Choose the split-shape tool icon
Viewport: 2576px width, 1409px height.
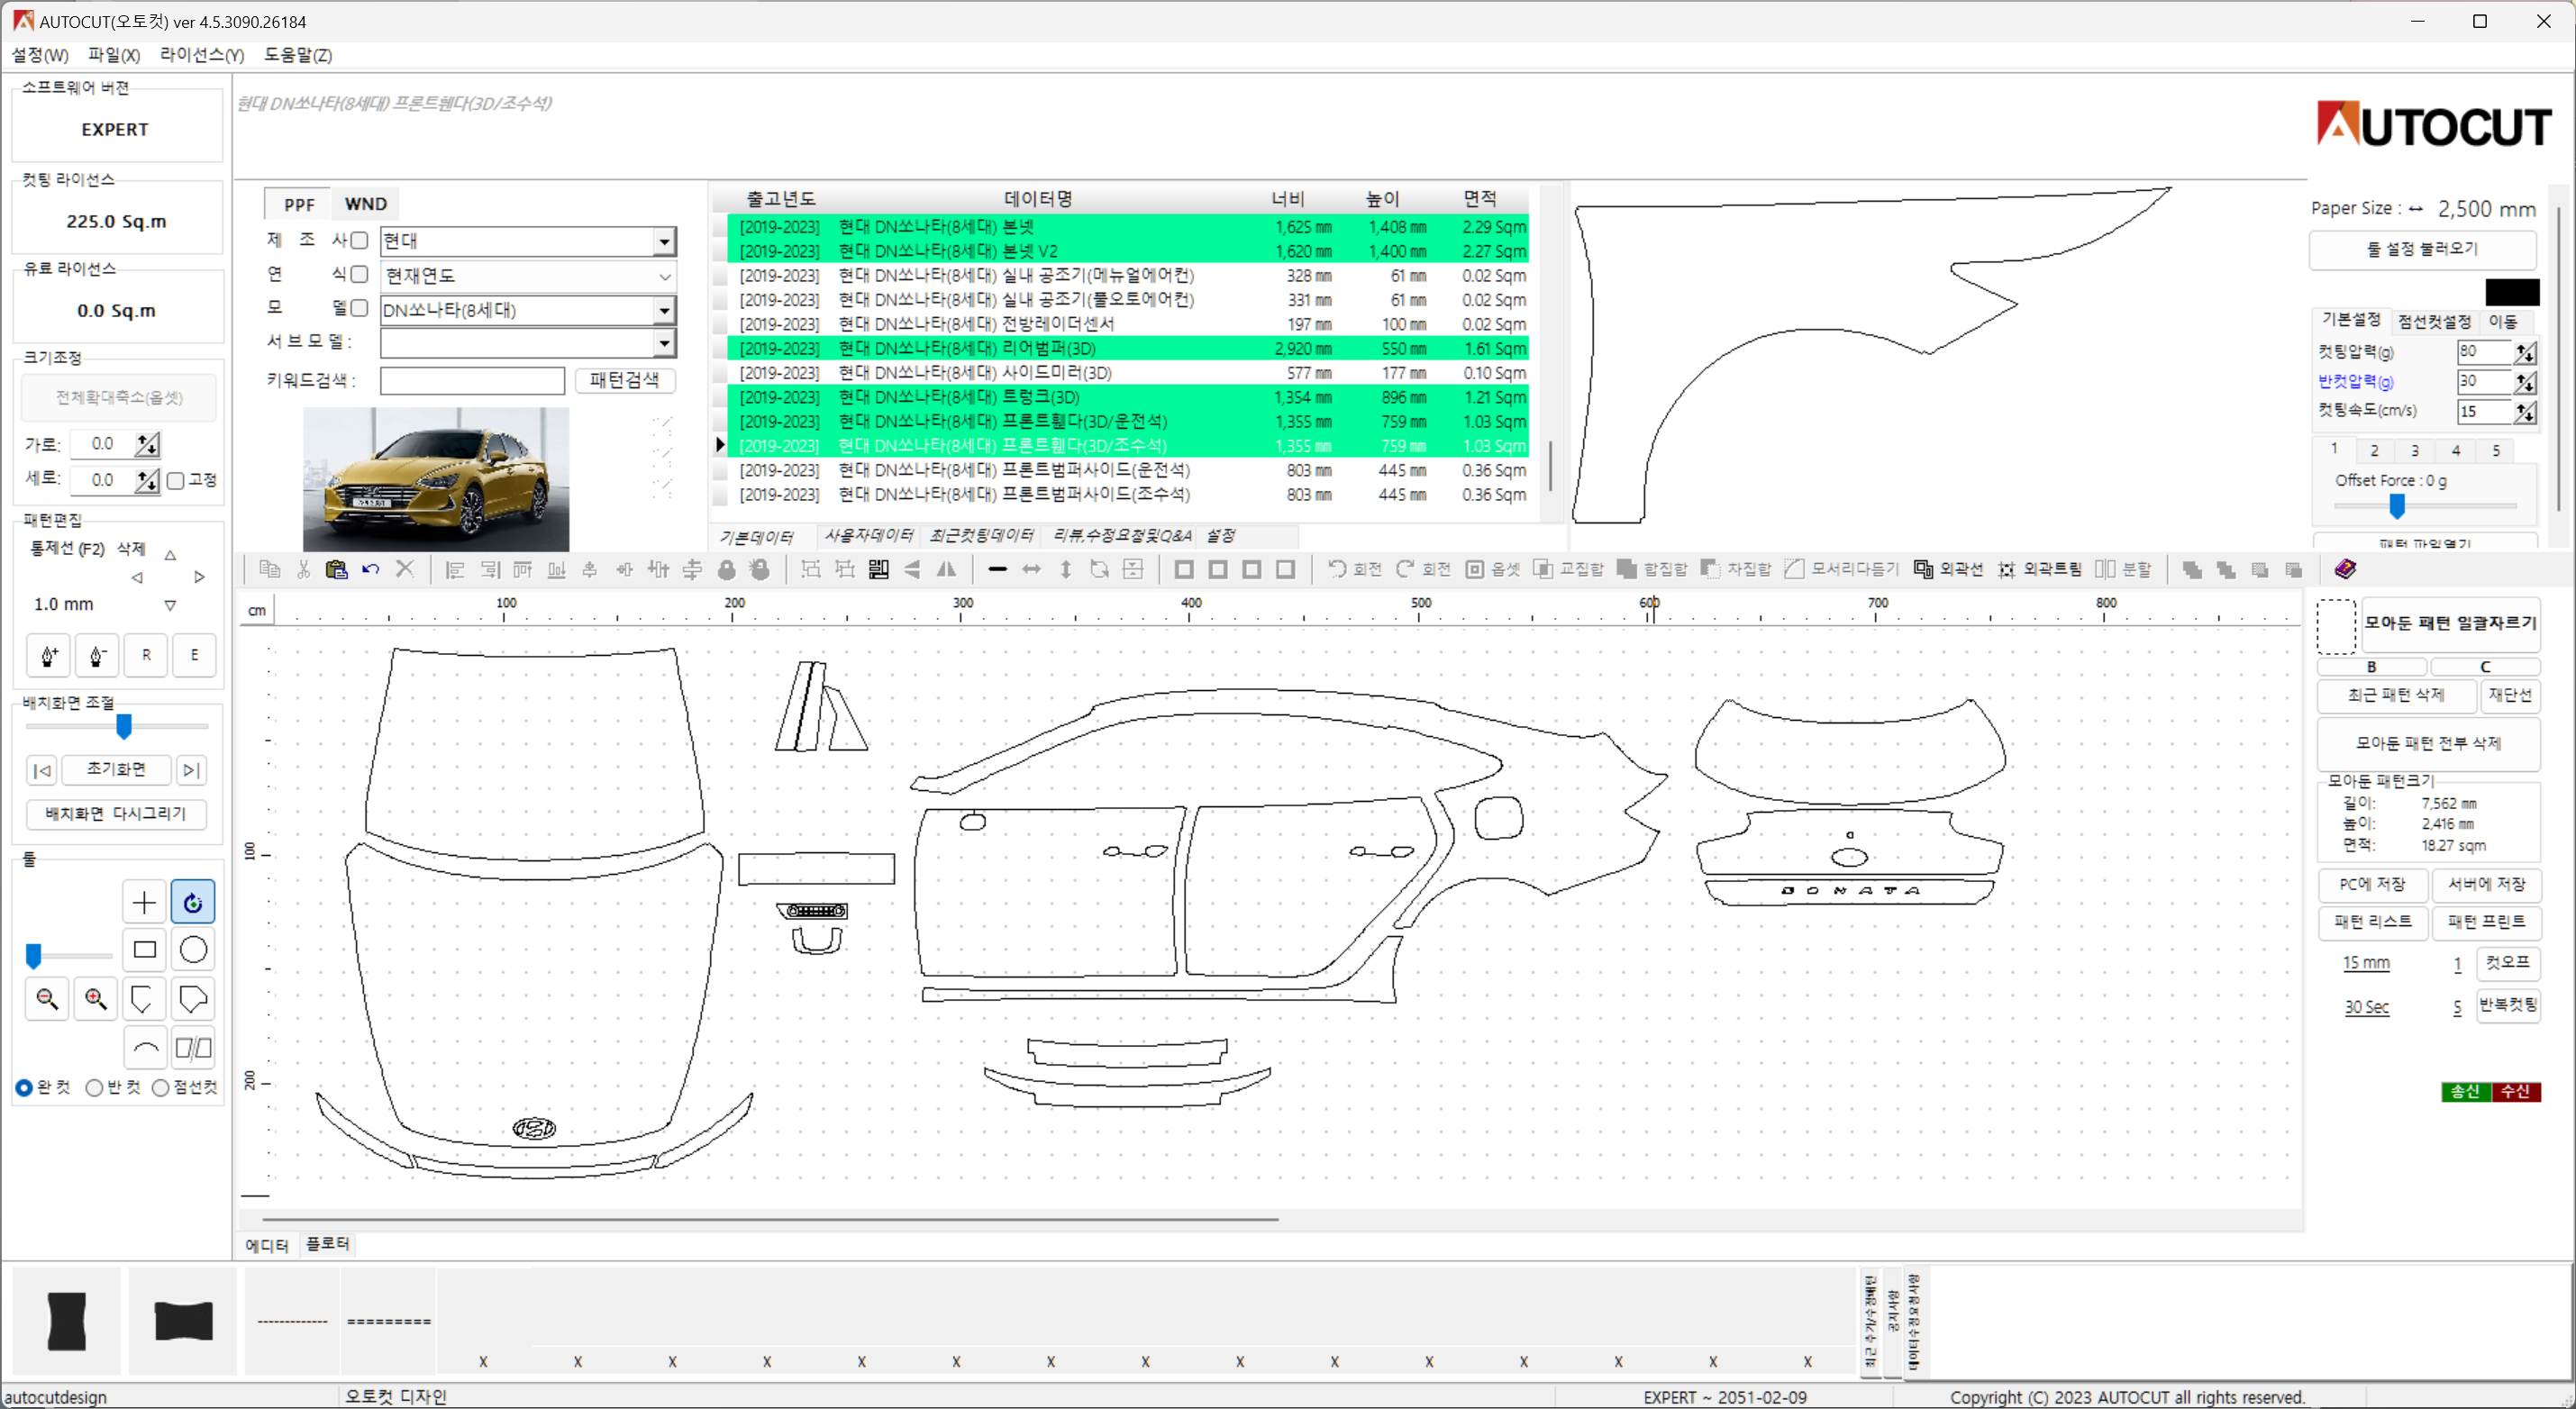pos(193,1048)
